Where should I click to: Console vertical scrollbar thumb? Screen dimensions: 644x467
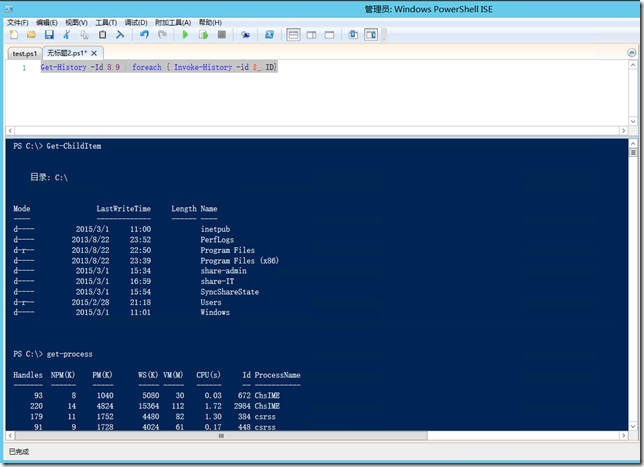pos(633,152)
